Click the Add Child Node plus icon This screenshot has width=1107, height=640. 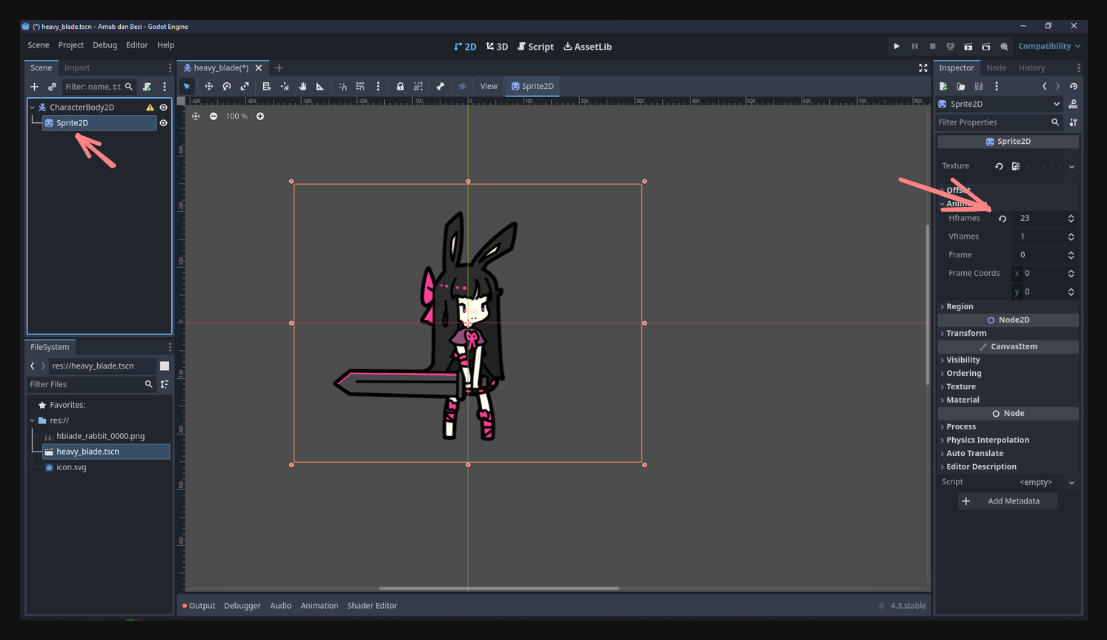click(35, 87)
